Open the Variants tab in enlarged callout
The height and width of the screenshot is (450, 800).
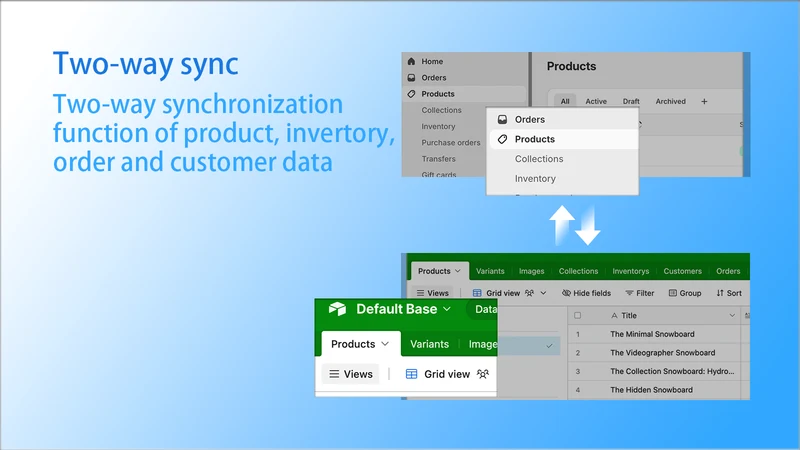[430, 344]
